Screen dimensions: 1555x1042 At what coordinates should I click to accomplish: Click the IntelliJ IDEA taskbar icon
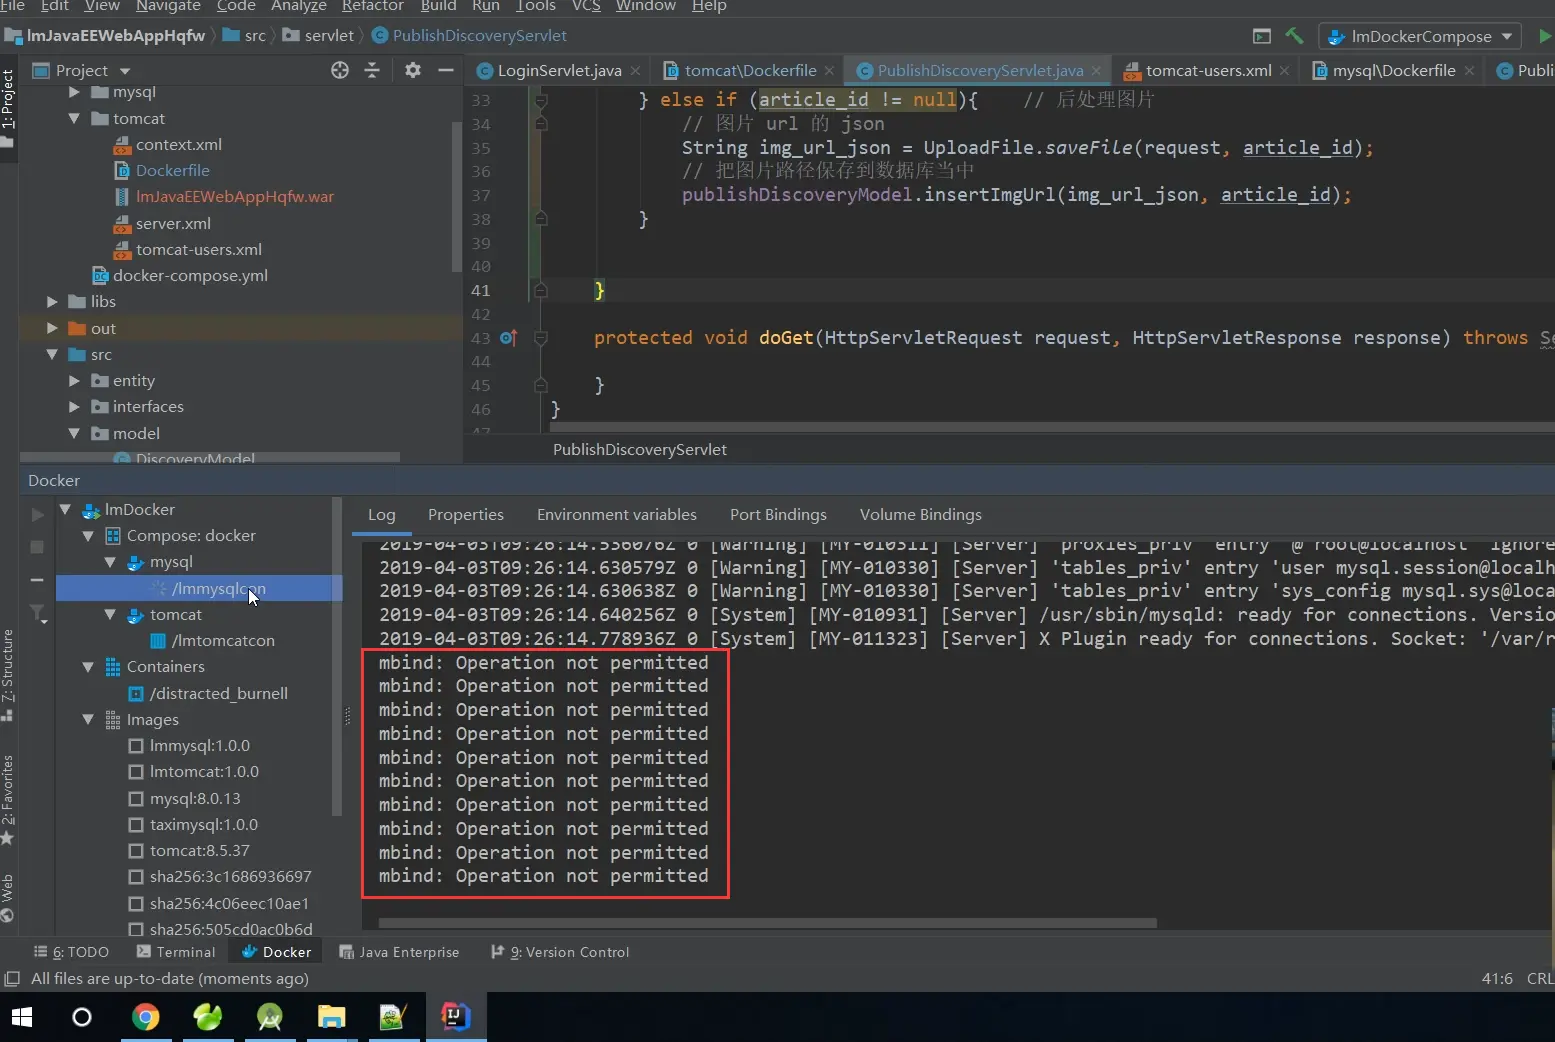point(455,1017)
